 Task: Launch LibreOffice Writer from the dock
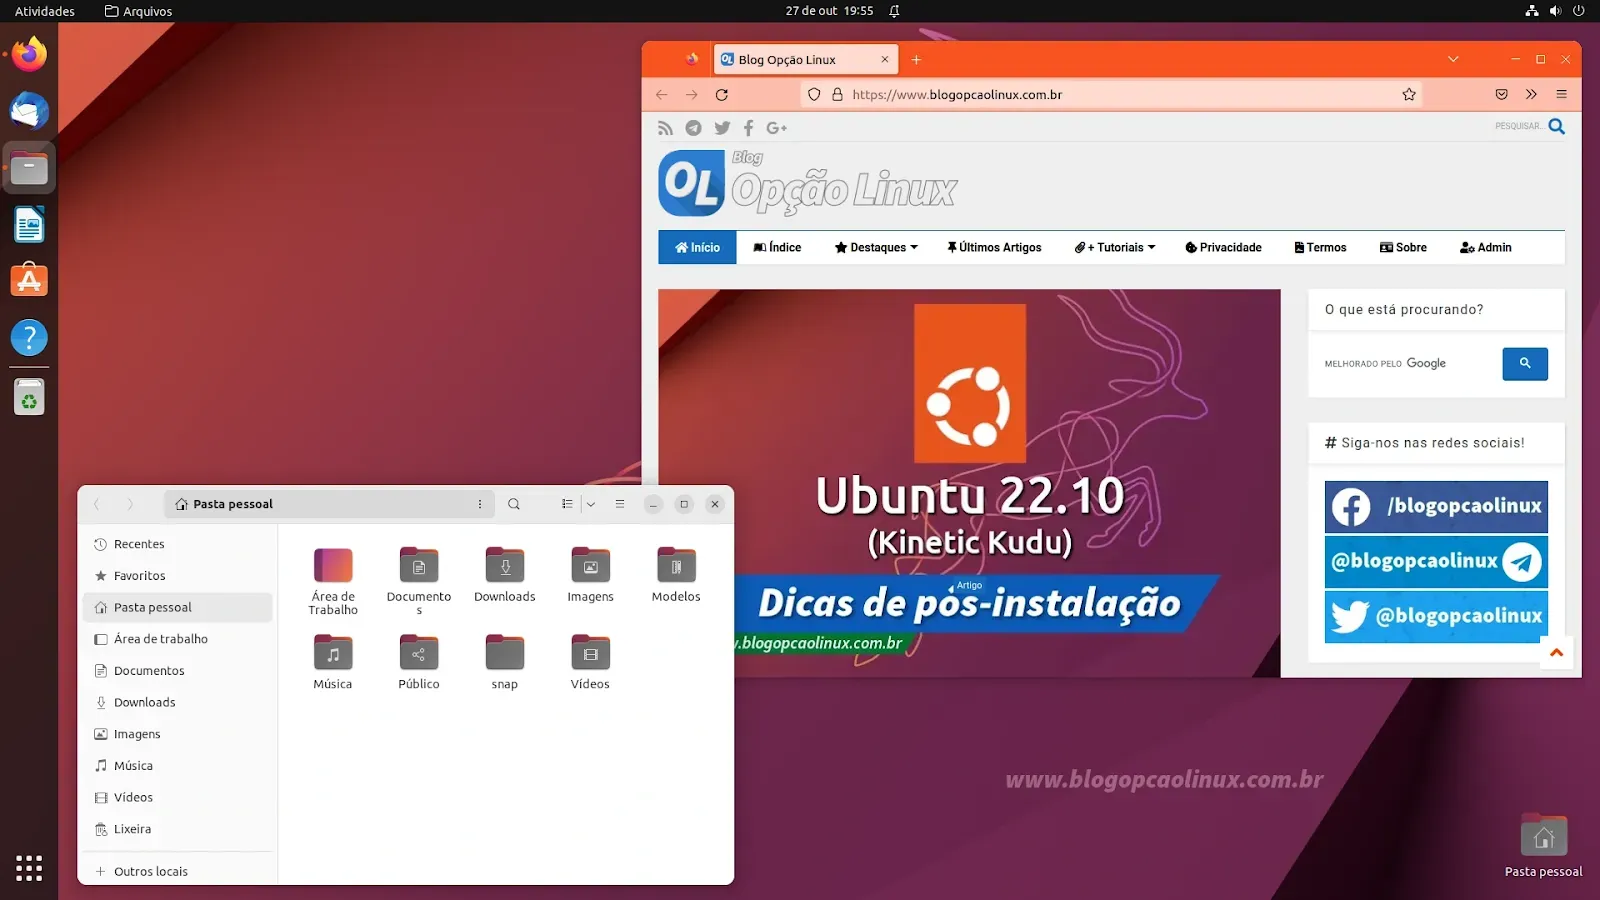coord(29,225)
